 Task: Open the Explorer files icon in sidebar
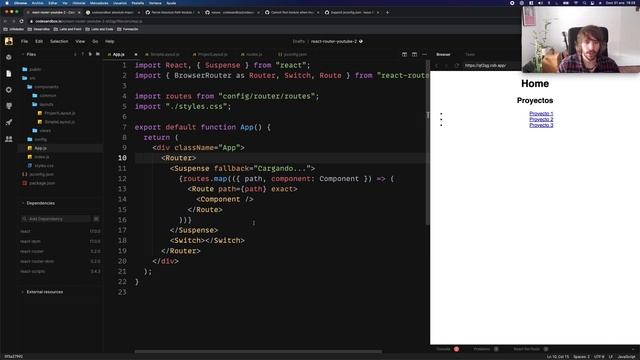click(x=9, y=73)
